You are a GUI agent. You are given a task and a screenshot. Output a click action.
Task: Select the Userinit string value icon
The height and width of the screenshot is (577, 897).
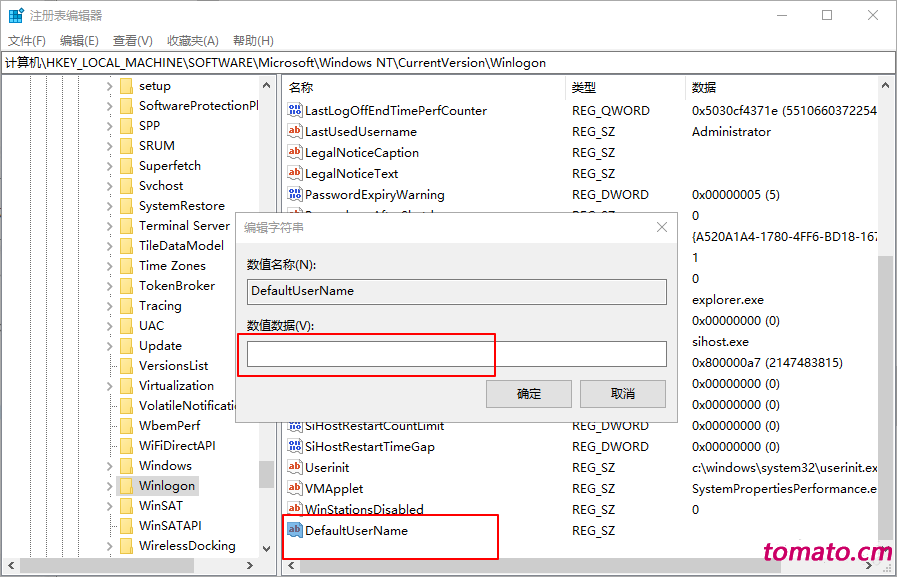point(295,467)
